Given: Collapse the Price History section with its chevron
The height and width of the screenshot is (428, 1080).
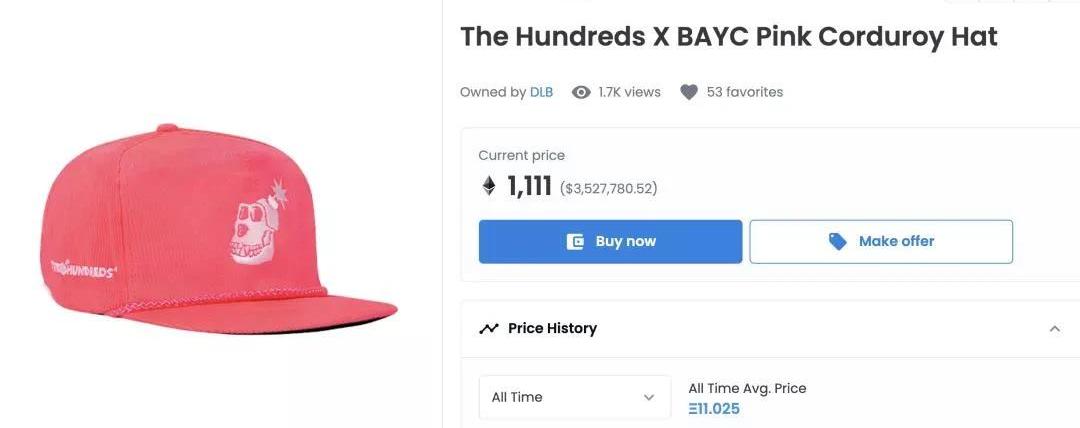Looking at the screenshot, I should pyautogui.click(x=1054, y=328).
